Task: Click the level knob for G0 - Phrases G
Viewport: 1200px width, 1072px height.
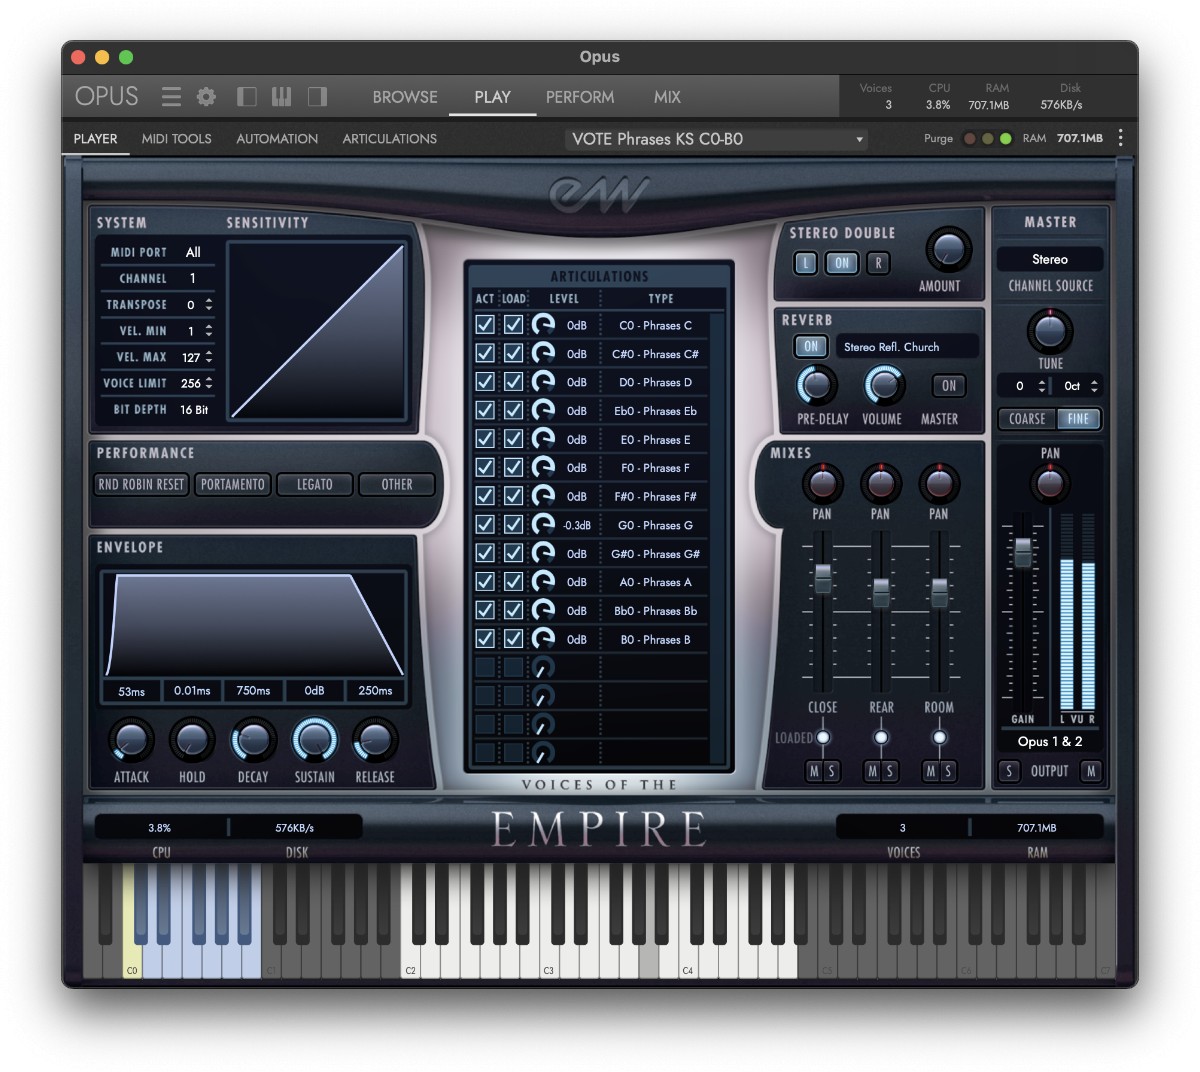Action: click(x=543, y=525)
